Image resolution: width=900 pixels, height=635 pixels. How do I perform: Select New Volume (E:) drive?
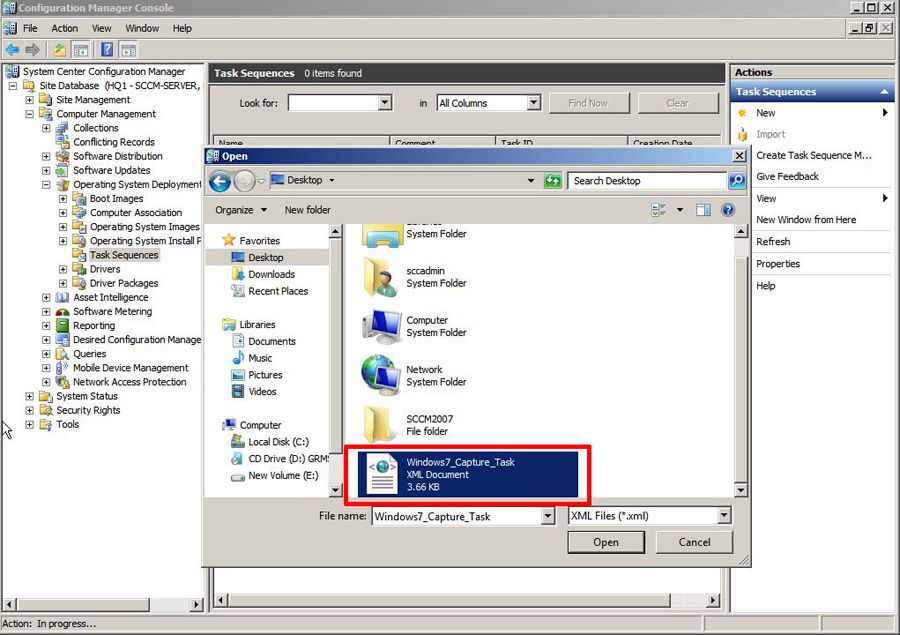coord(283,475)
